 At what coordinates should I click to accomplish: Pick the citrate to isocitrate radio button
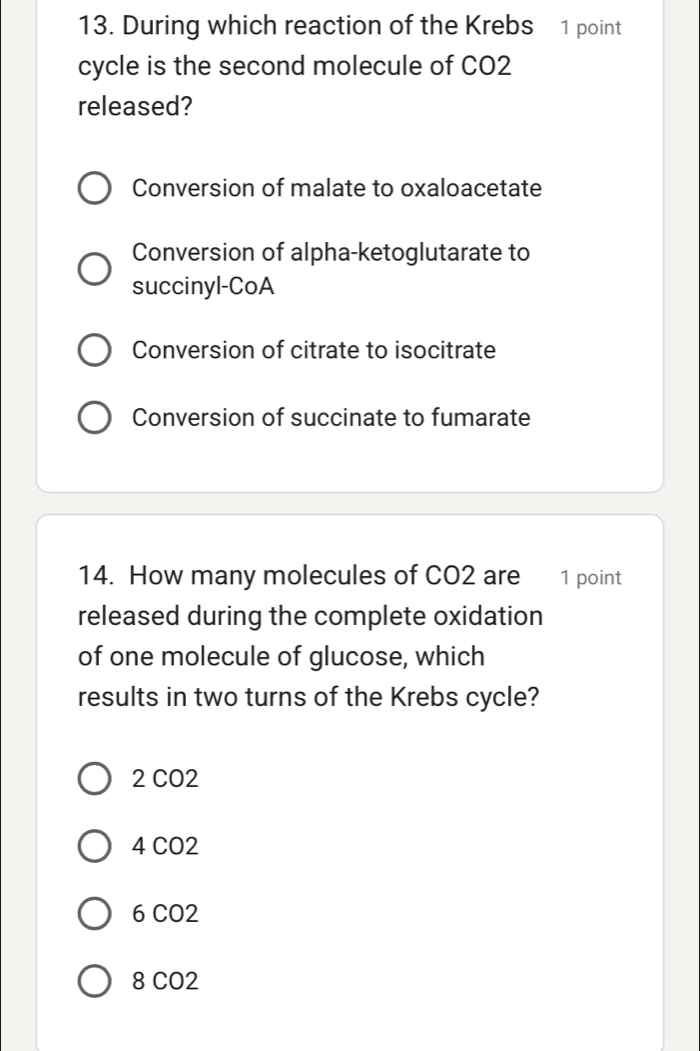(x=95, y=351)
